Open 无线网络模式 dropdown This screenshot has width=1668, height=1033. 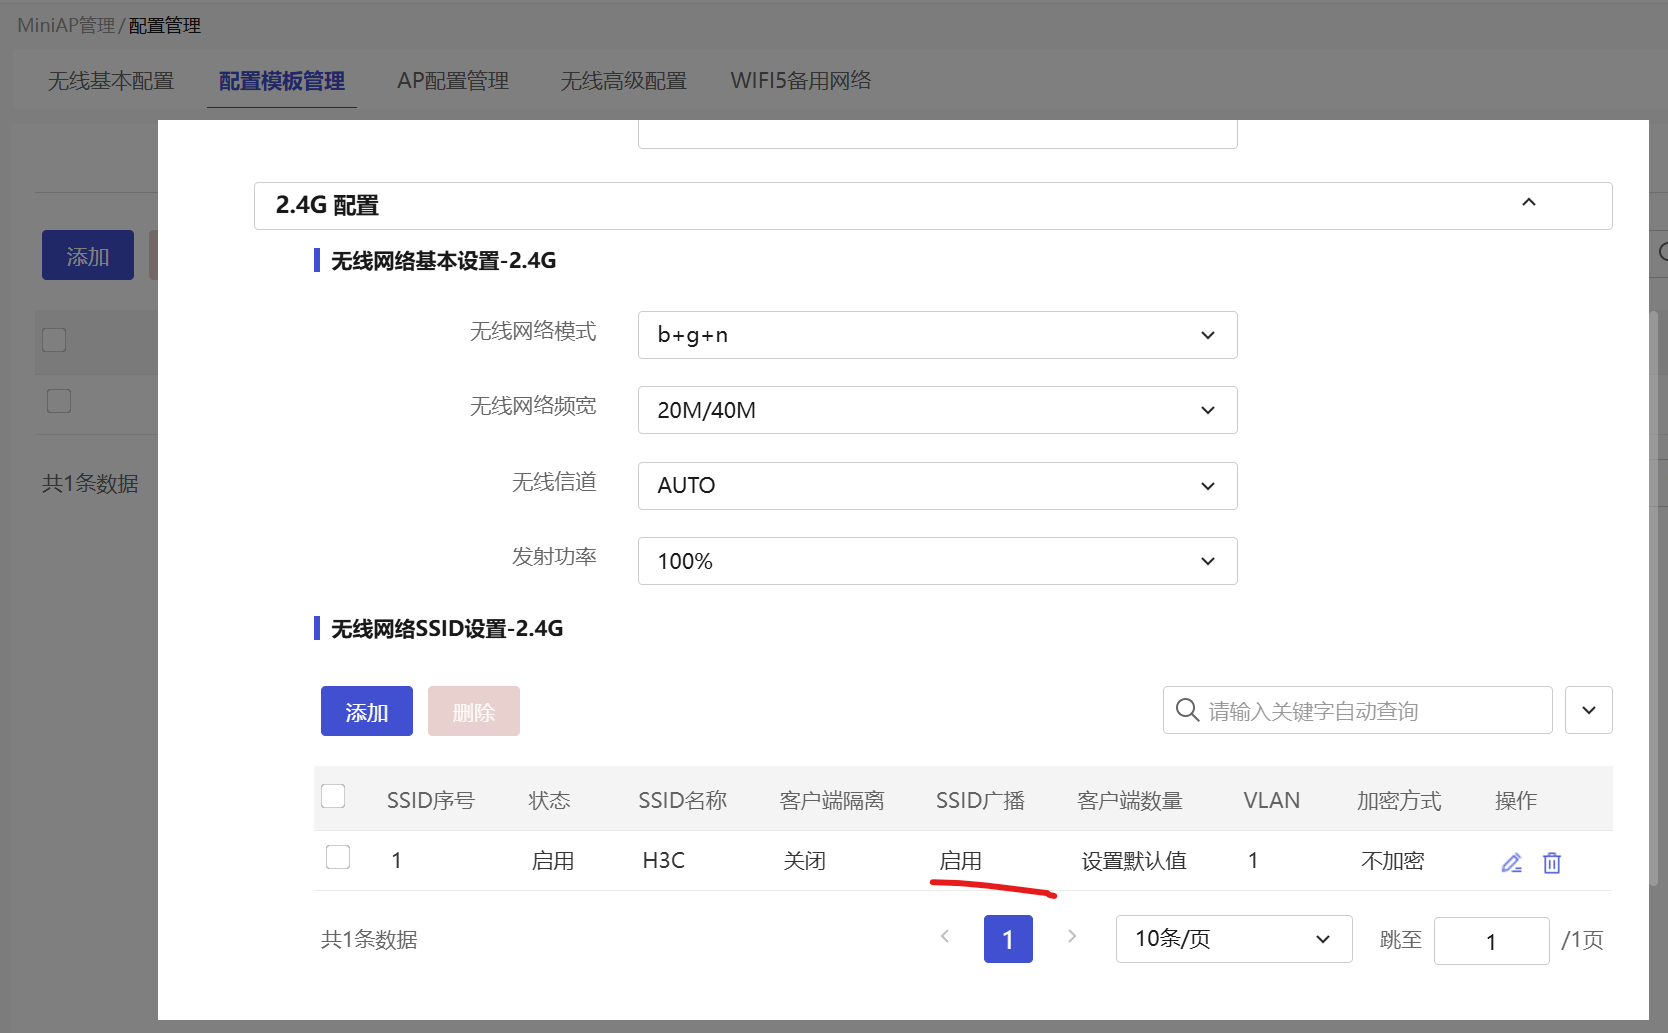[937, 335]
